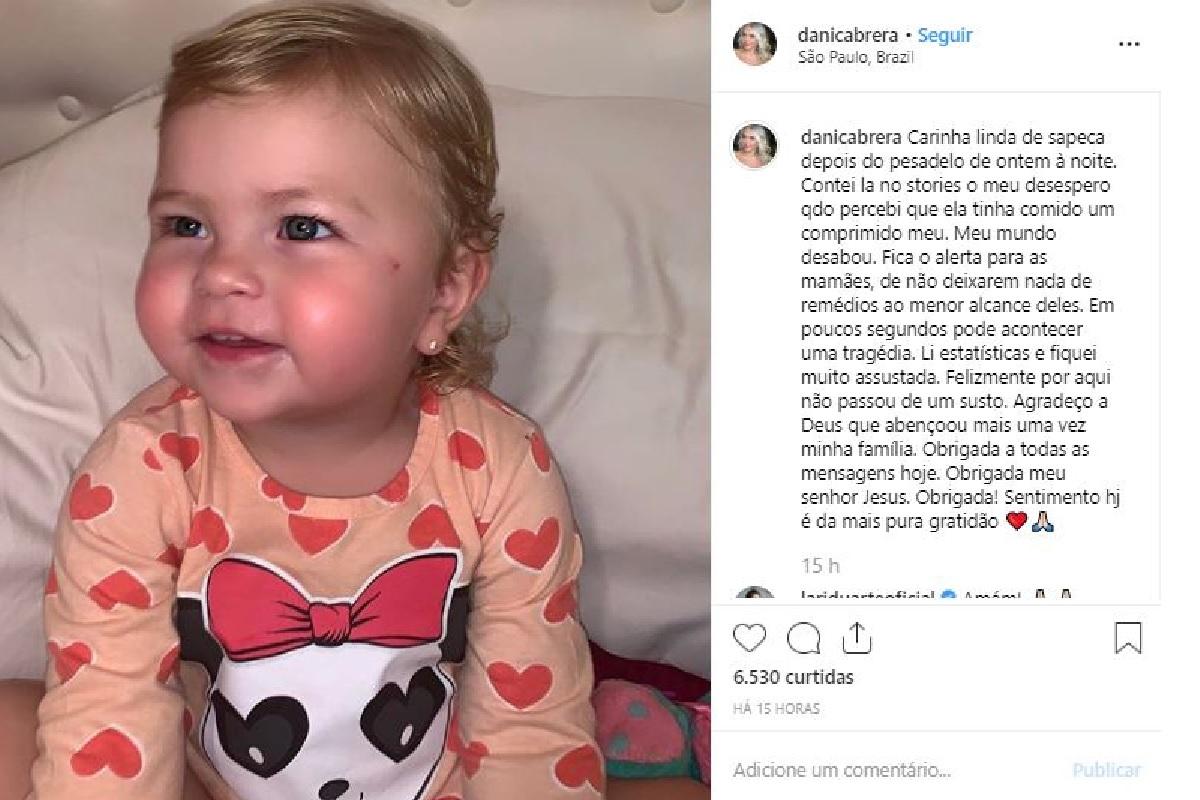Open comments via speech bubble icon
Image resolution: width=1200 pixels, height=800 pixels.
(x=803, y=638)
